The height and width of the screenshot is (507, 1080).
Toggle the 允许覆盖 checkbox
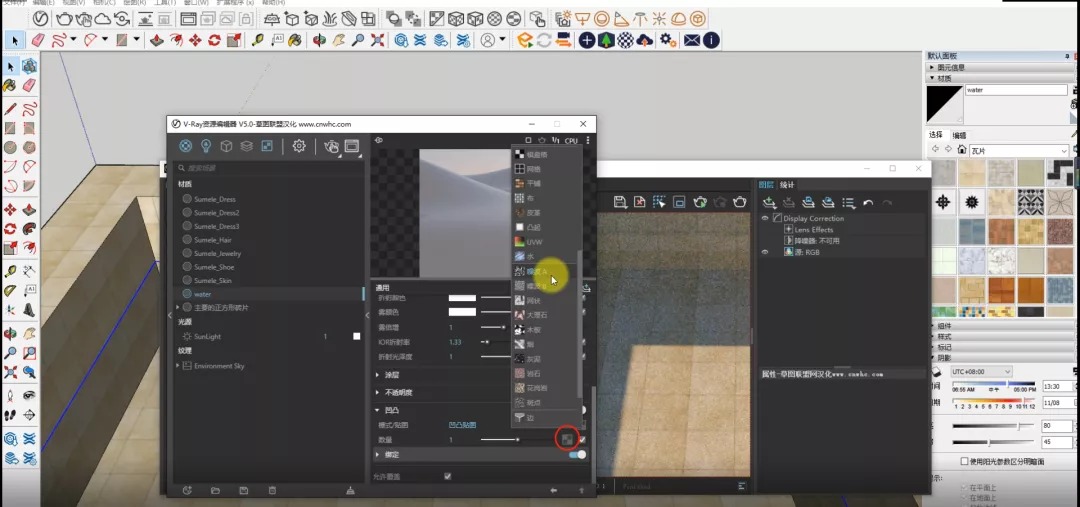448,476
